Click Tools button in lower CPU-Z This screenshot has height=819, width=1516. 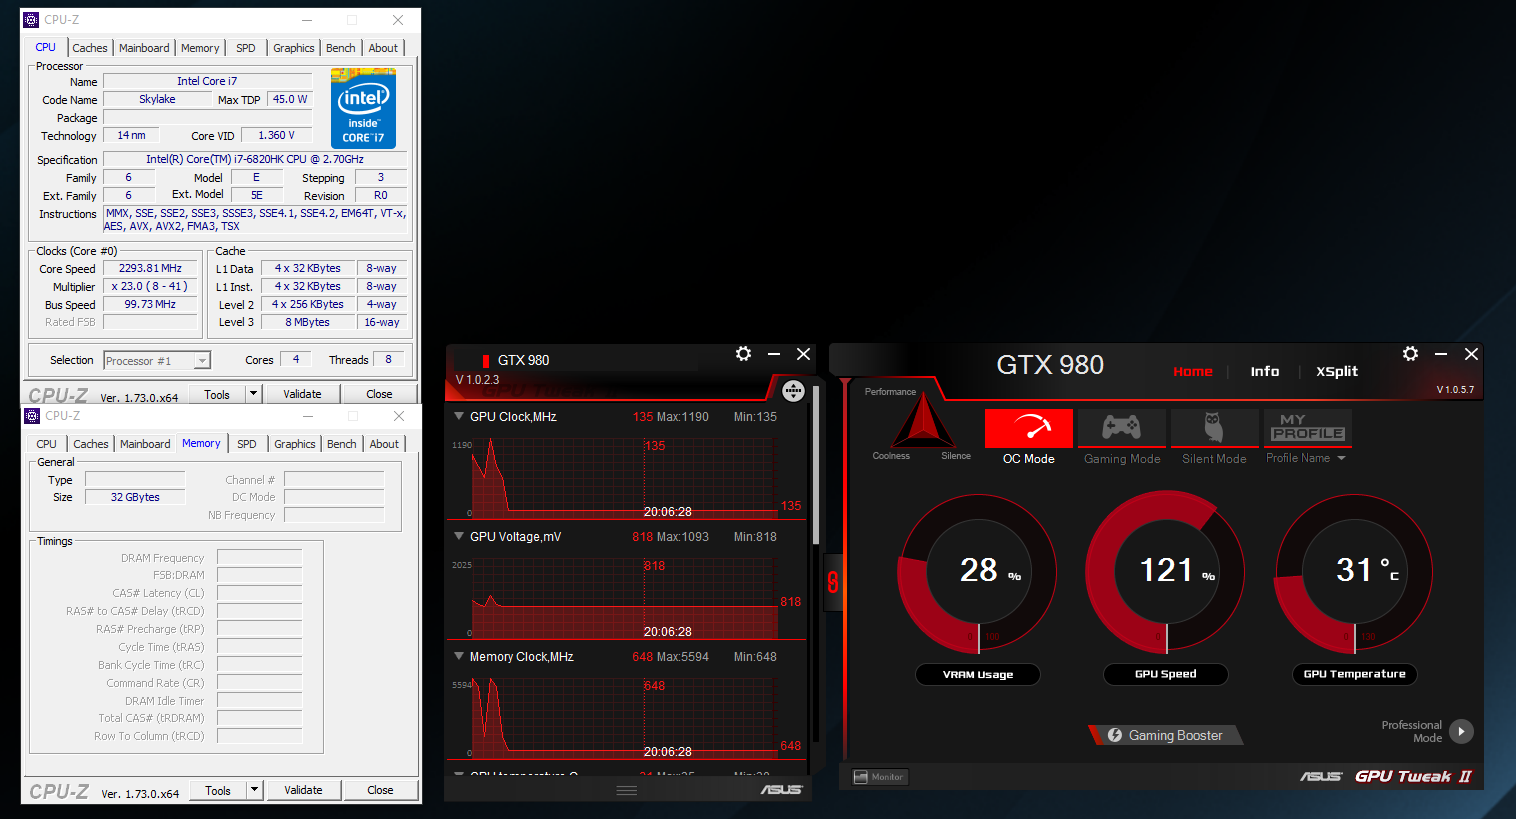click(218, 790)
